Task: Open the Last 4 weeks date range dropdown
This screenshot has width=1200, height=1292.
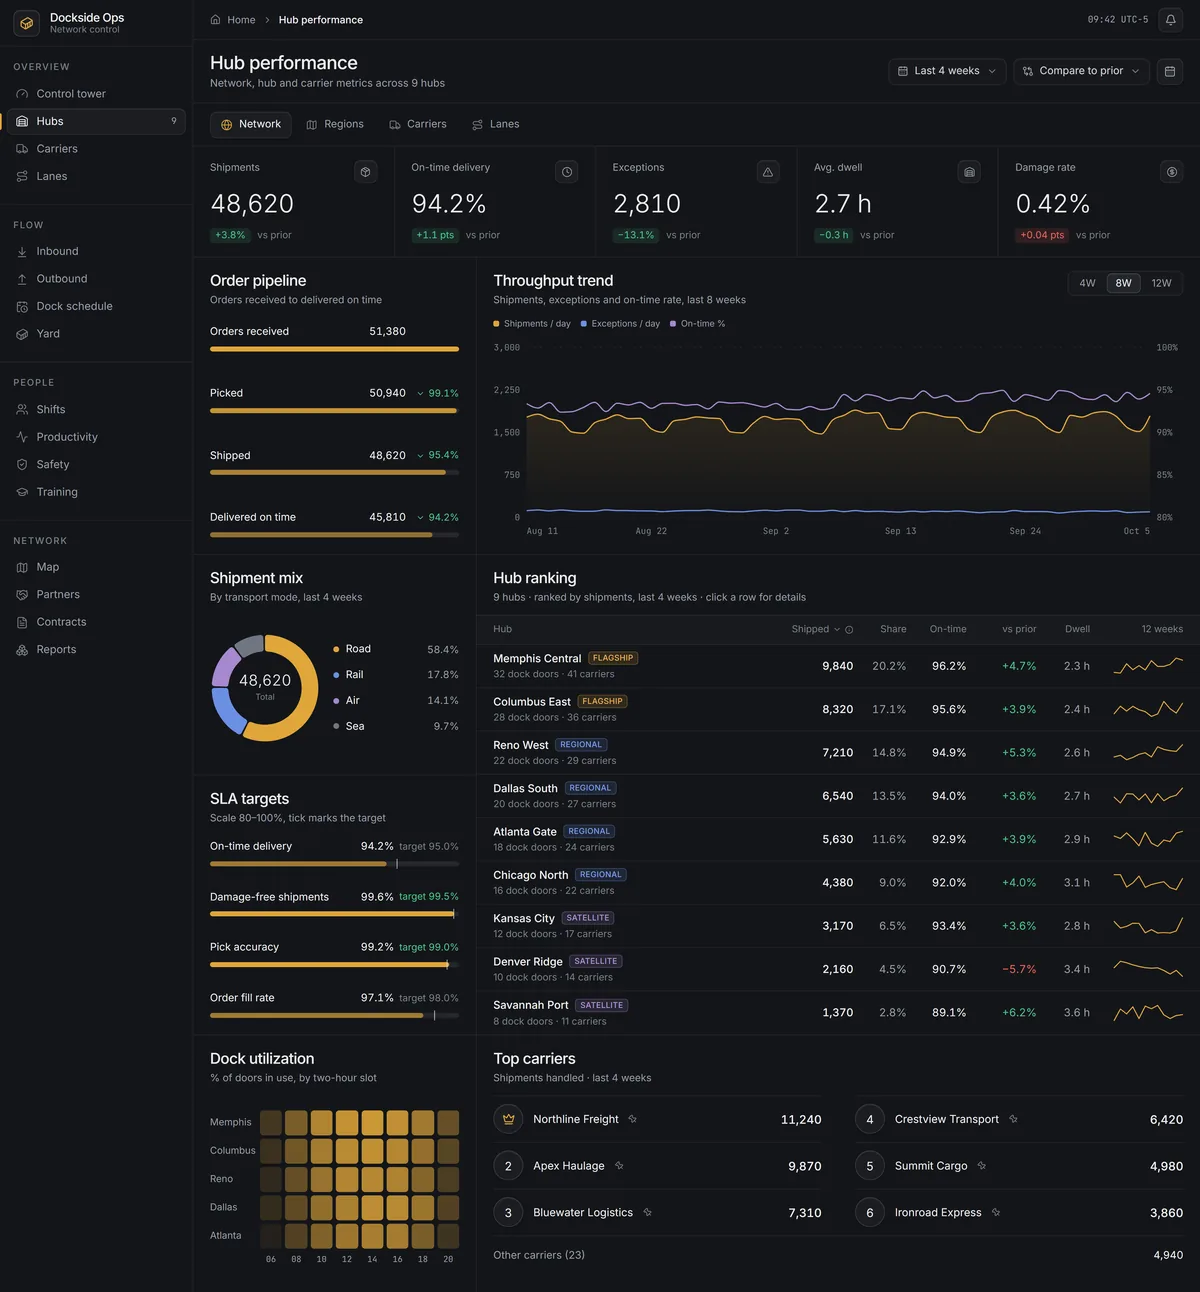Action: pyautogui.click(x=947, y=71)
